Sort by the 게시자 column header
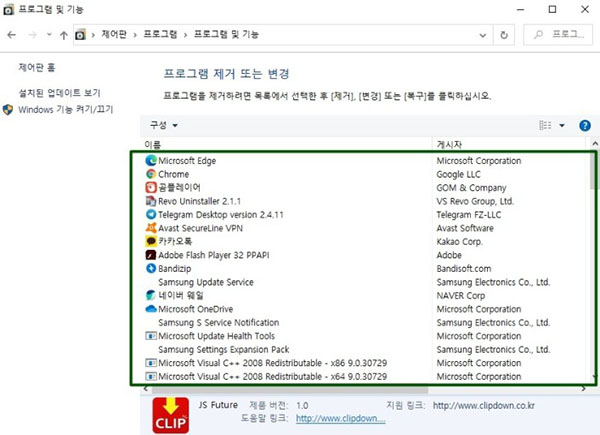 [449, 144]
